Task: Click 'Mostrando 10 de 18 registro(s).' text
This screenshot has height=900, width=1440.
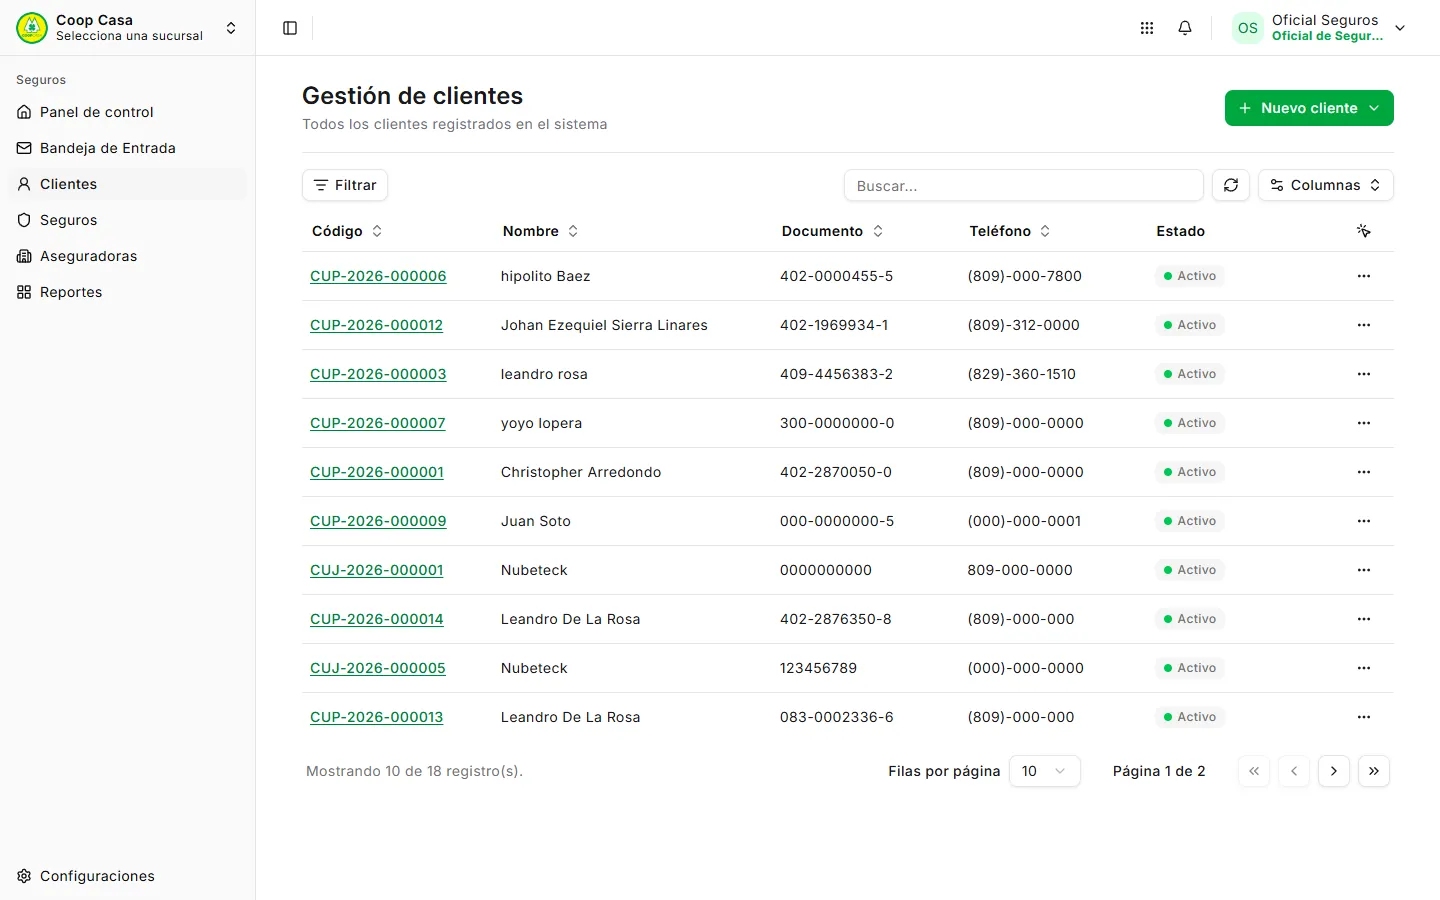Action: pos(414,771)
